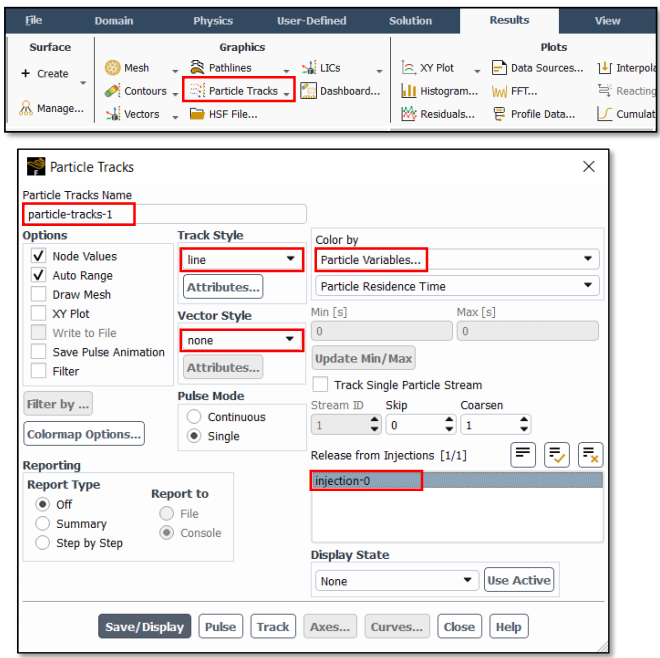Deselect all injections with X icon
Screen dimensions: 660x658
tap(591, 455)
